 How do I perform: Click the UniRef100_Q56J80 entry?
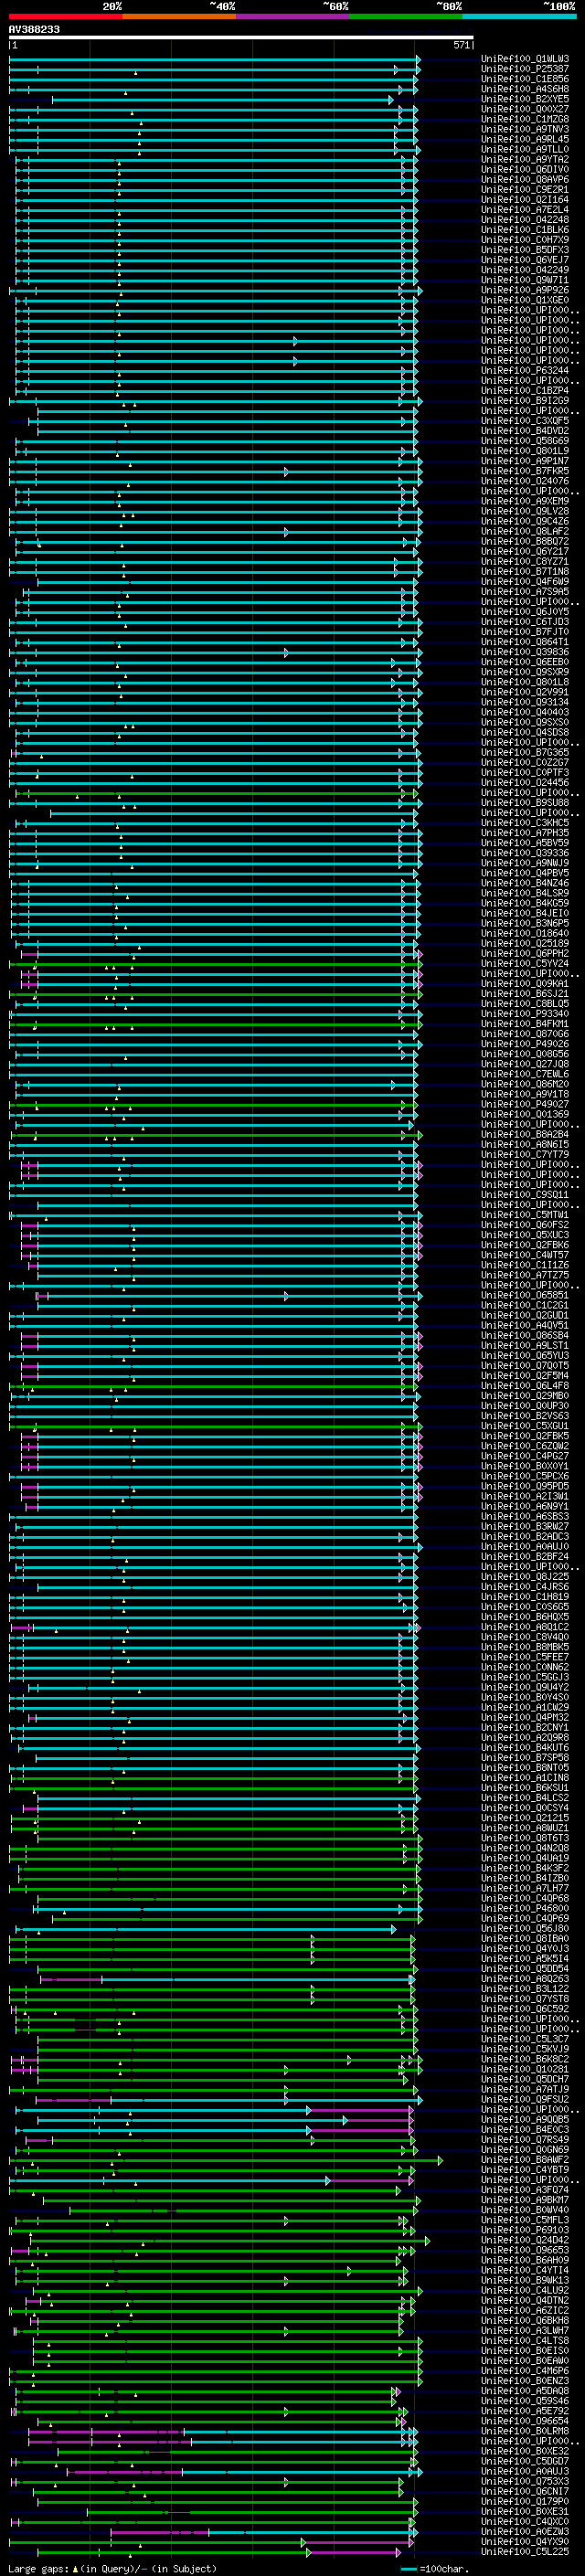(x=524, y=1928)
